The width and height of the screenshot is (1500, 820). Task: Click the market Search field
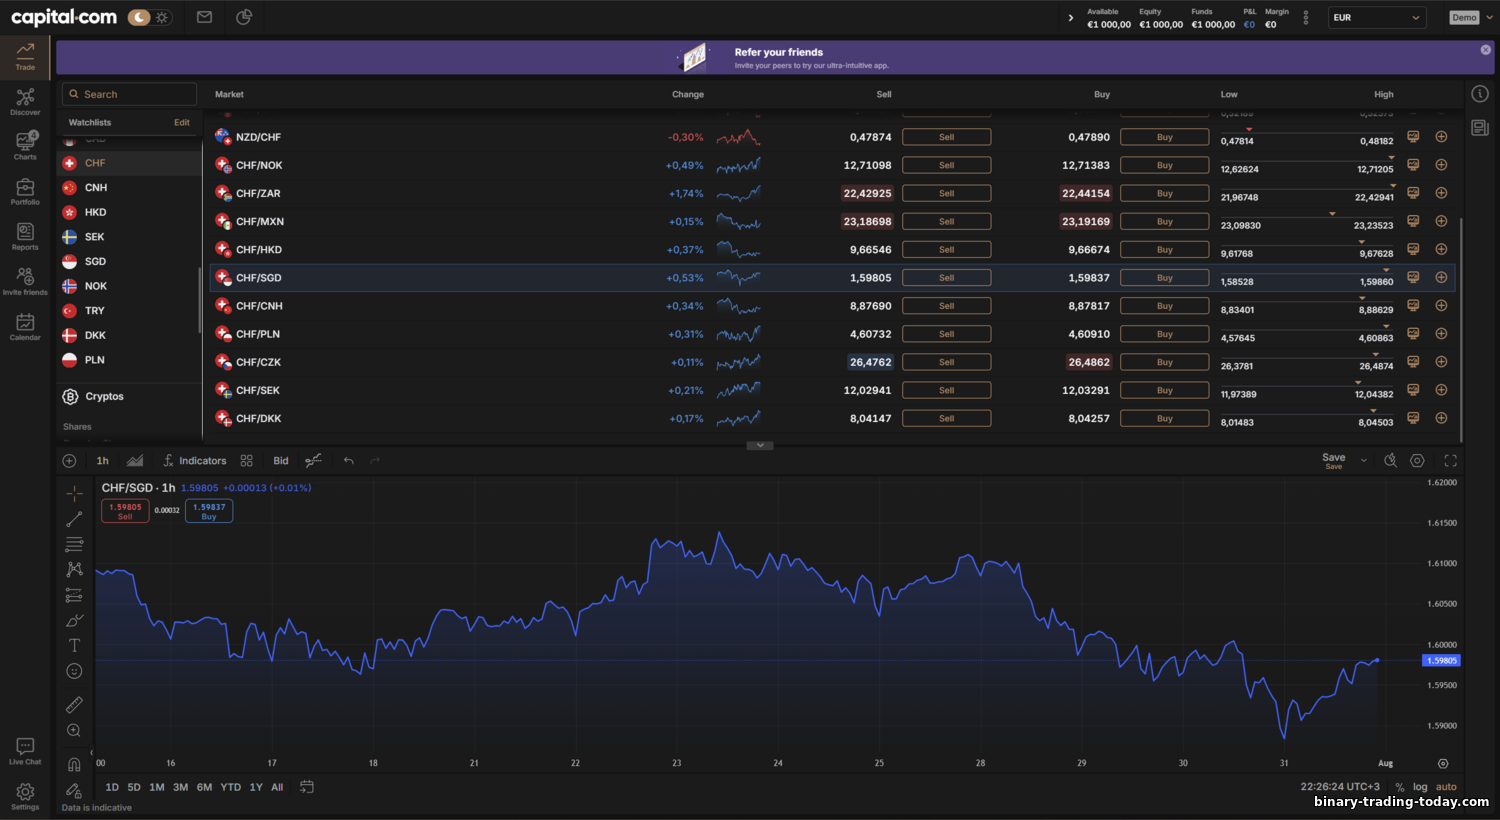click(x=130, y=94)
